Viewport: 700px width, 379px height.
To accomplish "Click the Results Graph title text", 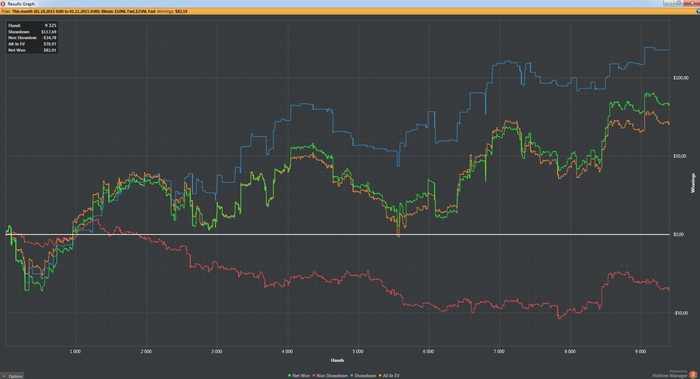I will [21, 4].
